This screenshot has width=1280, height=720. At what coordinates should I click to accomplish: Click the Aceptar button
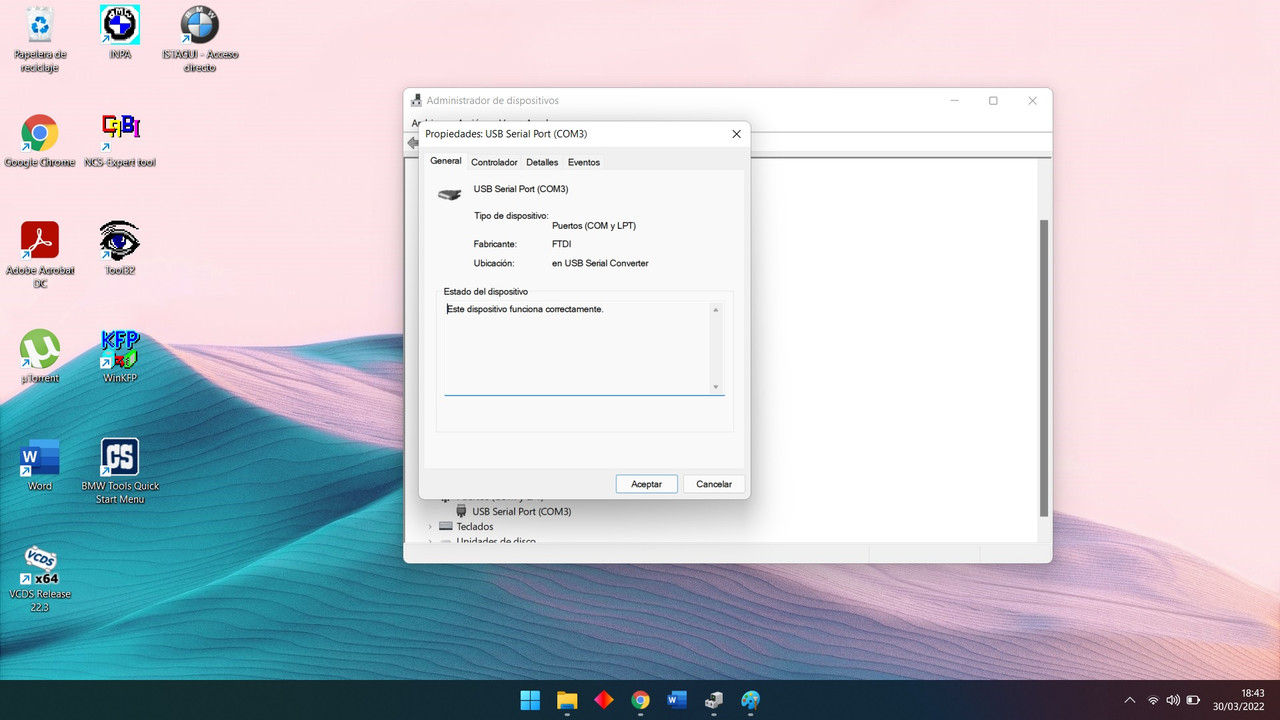point(647,484)
